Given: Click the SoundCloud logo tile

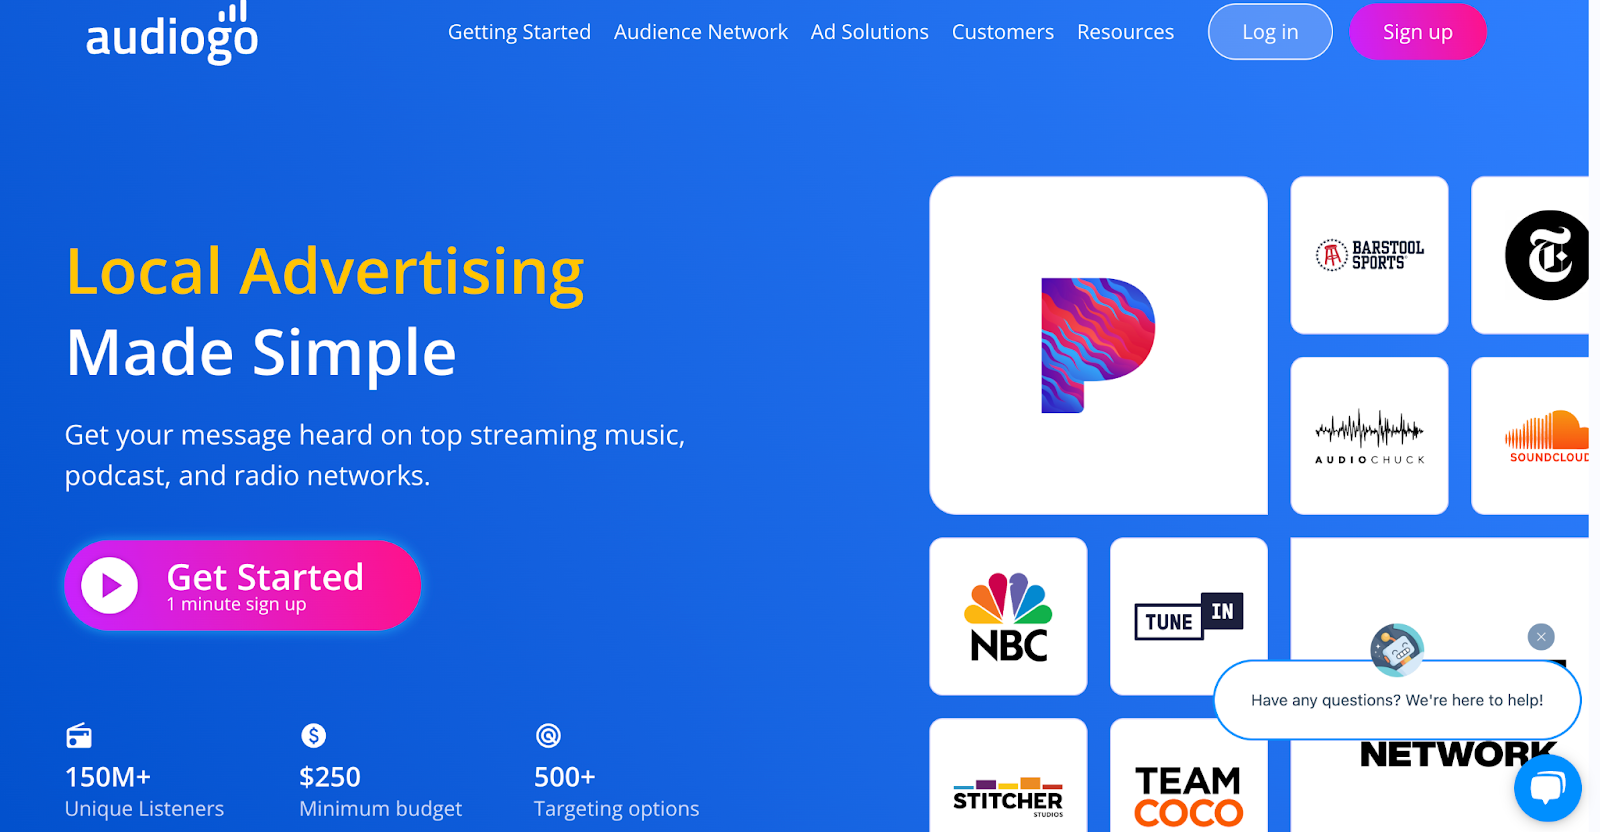Looking at the screenshot, I should [1531, 436].
